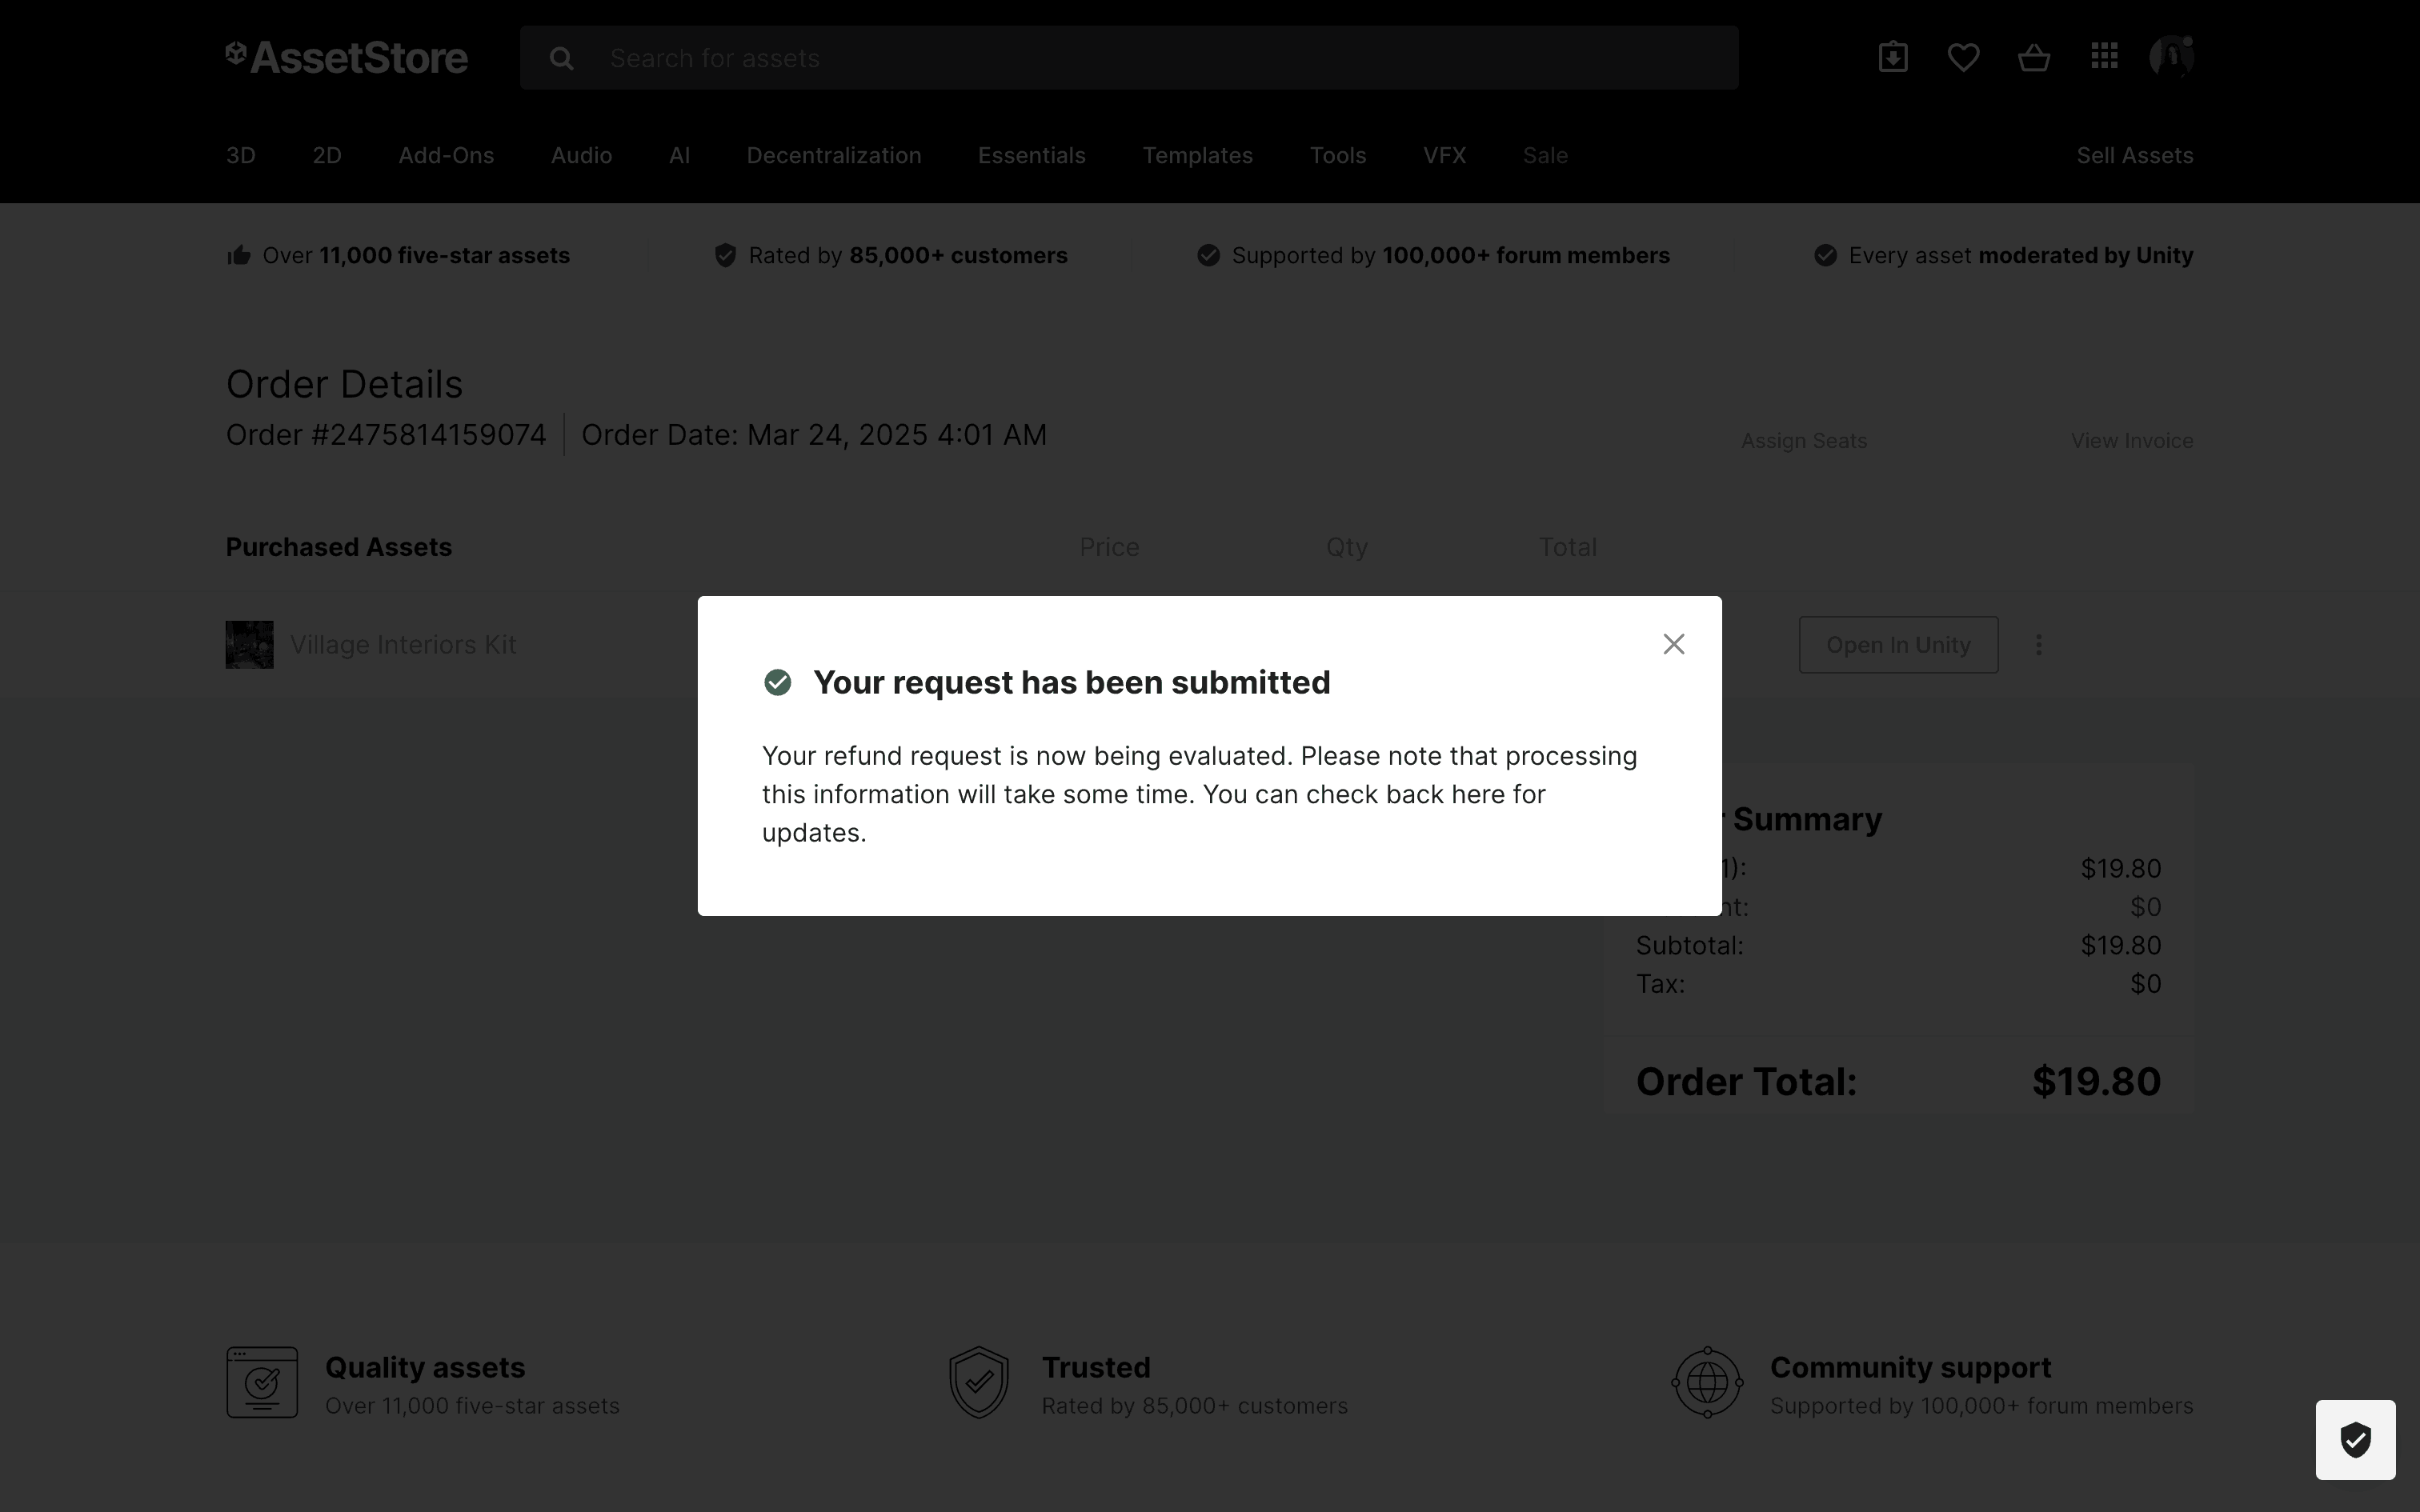The image size is (2420, 1512).
Task: Open the VFX category menu
Action: [1444, 155]
